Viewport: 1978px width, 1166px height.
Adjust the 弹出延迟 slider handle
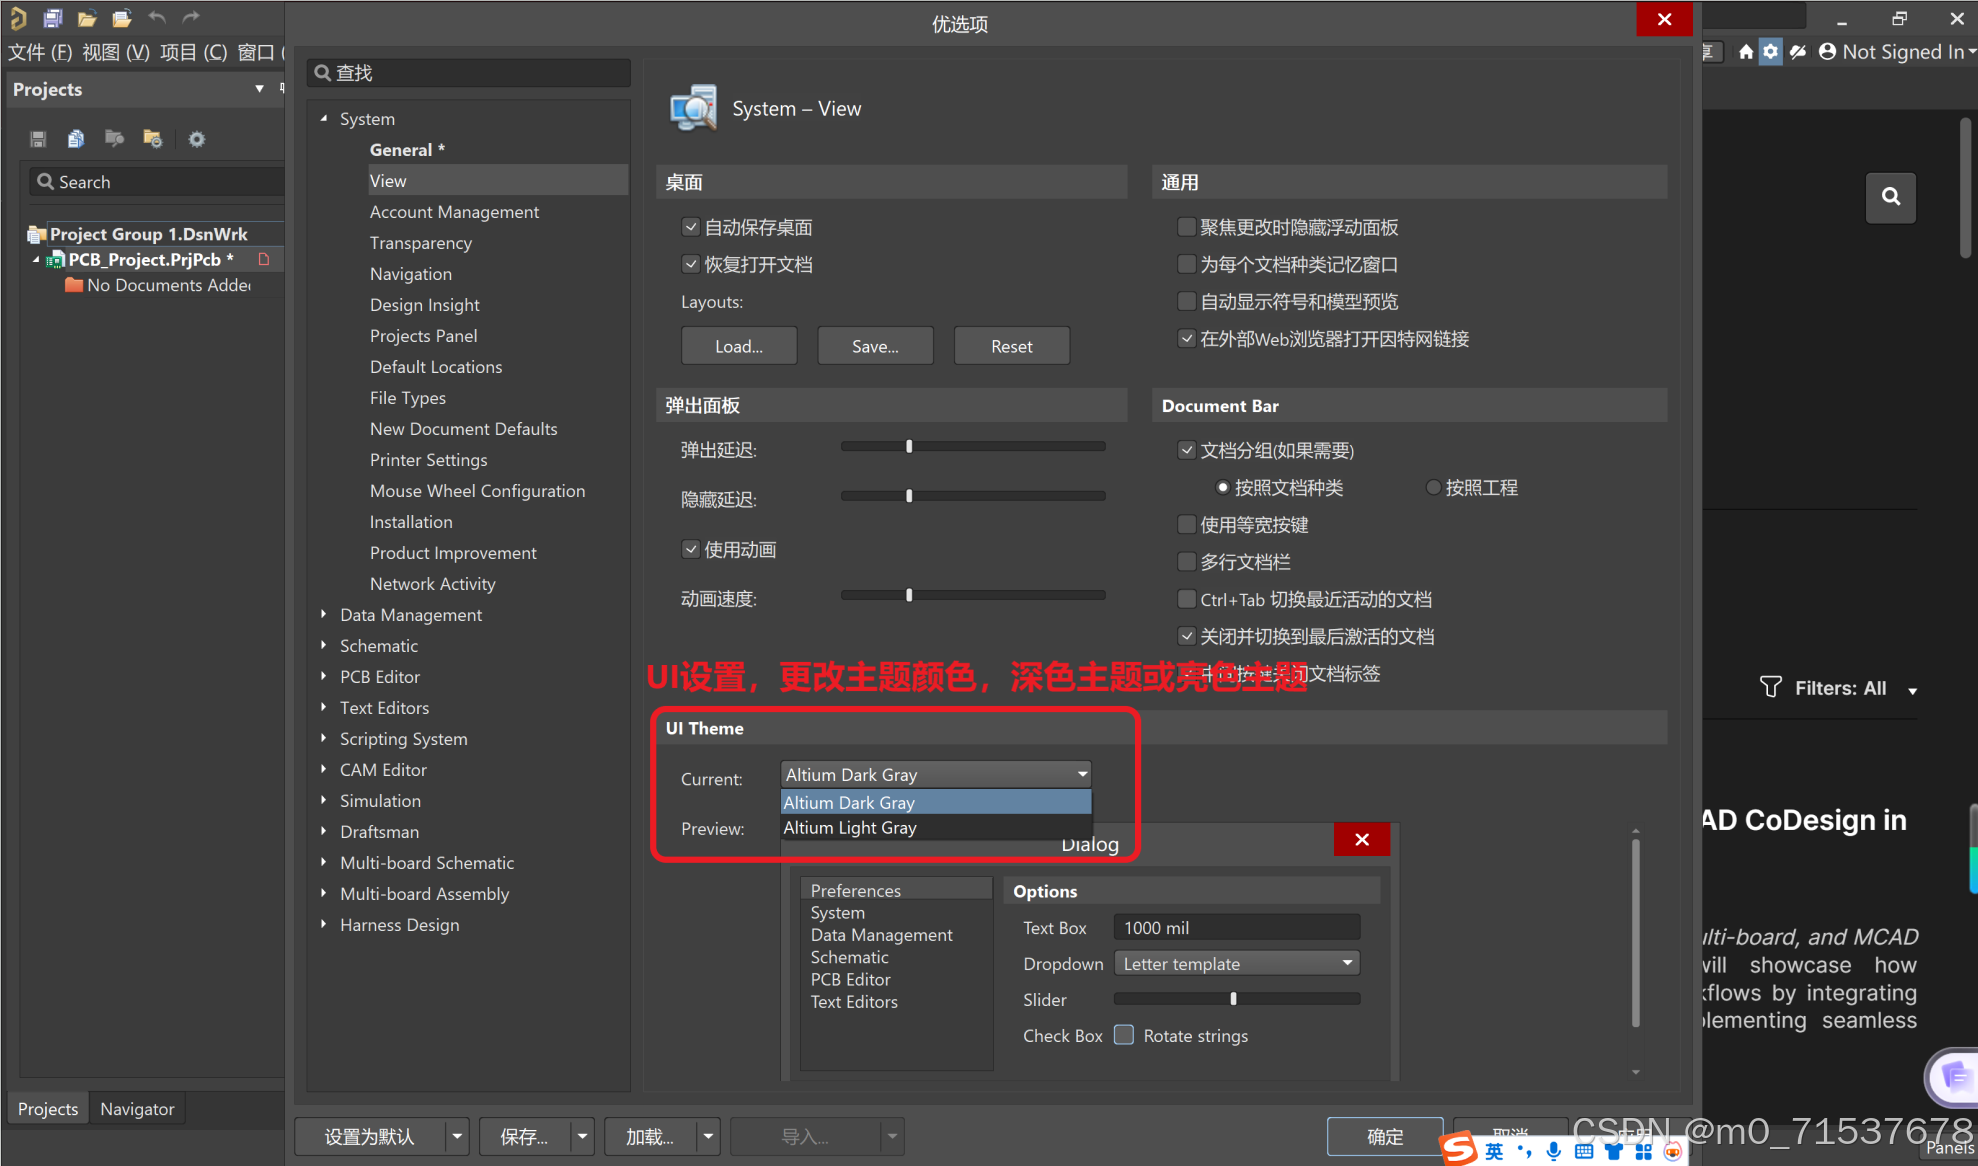point(909,447)
